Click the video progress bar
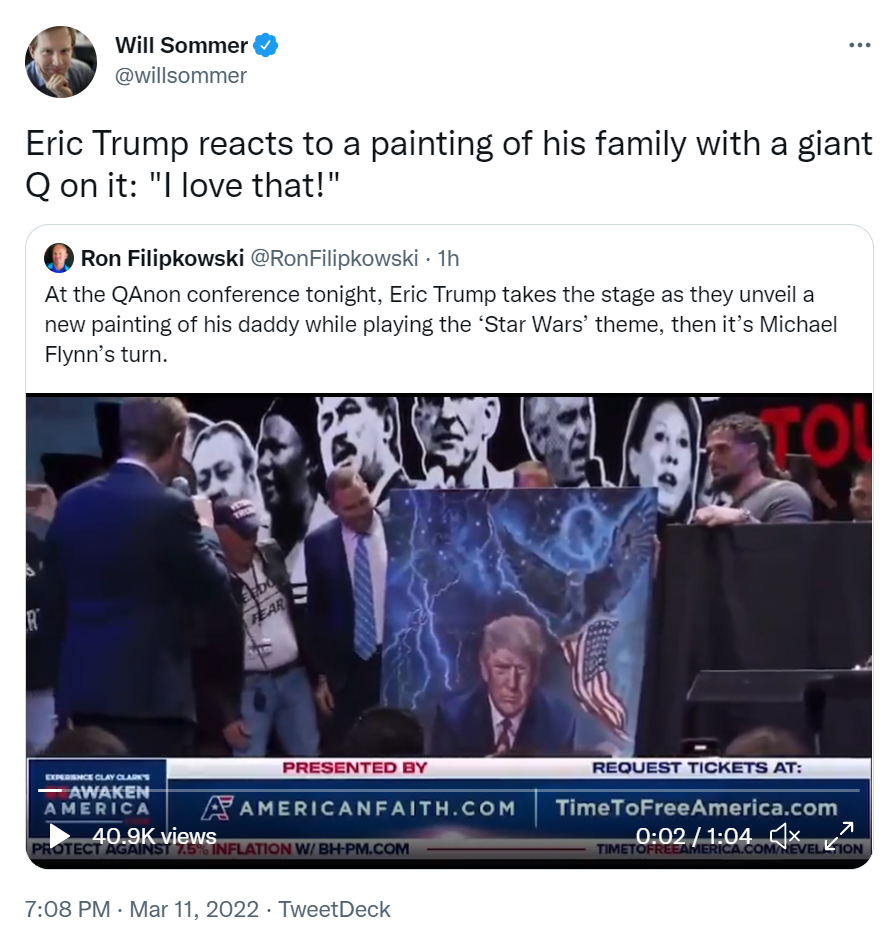 [449, 790]
